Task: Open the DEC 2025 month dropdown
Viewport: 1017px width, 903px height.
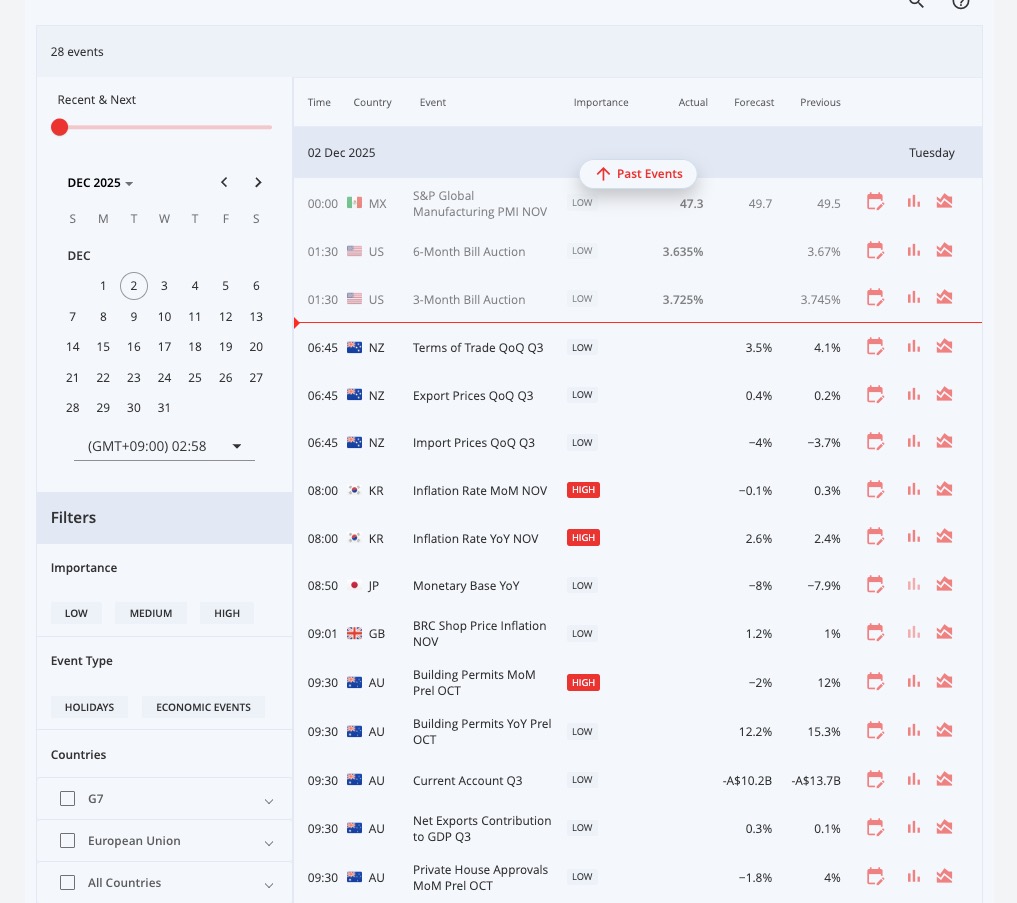Action: [x=100, y=183]
